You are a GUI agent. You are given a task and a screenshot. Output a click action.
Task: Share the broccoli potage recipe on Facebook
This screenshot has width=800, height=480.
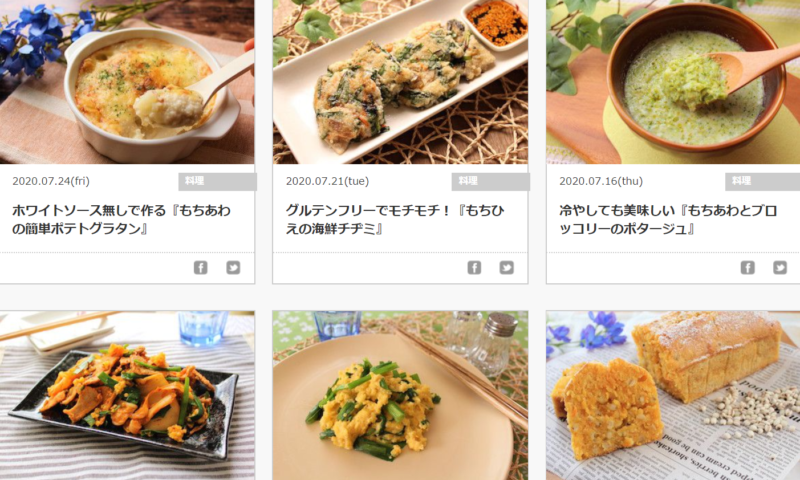pos(747,267)
